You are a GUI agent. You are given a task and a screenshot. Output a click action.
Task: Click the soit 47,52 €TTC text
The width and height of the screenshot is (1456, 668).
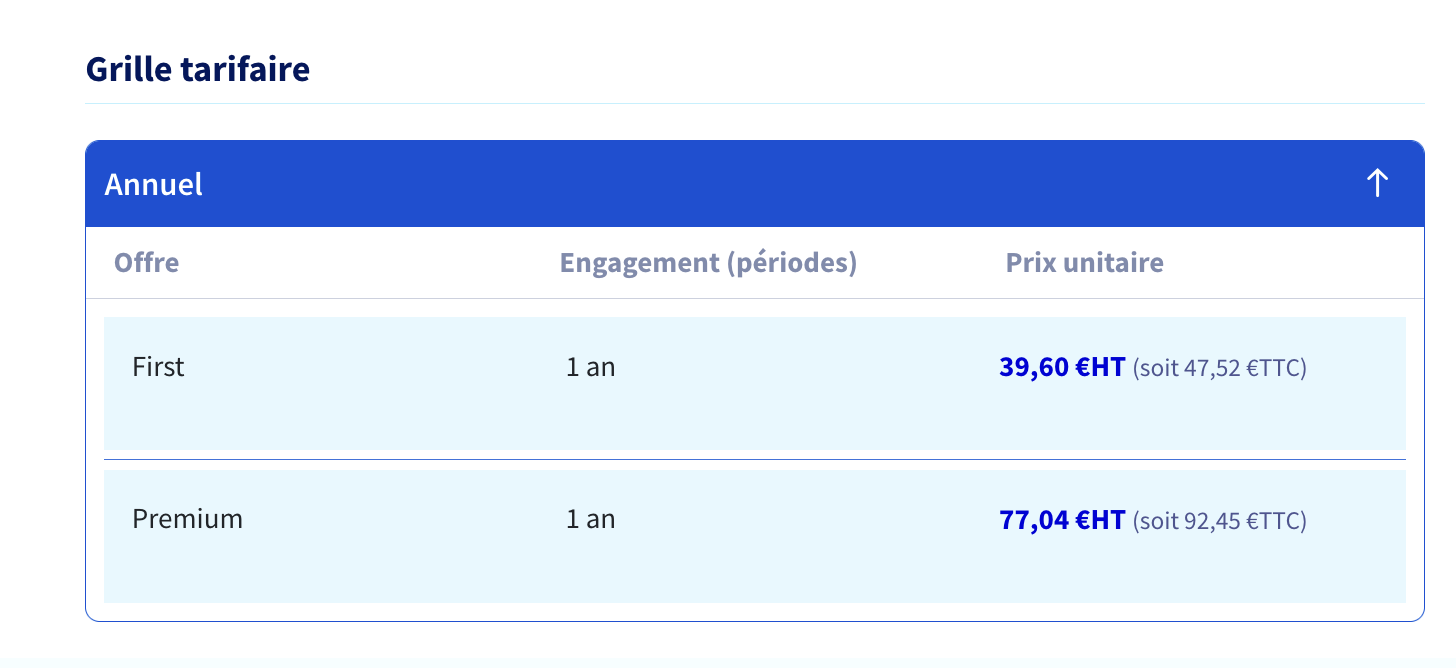tap(1220, 368)
